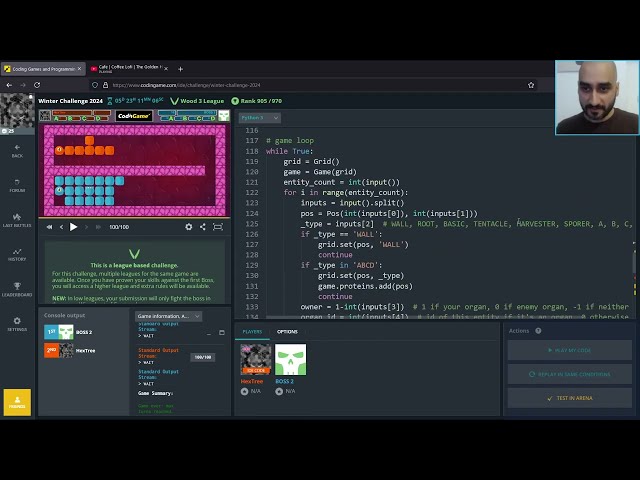This screenshot has width=640, height=480.
Task: Step back one frame in replay
Action: click(62, 227)
